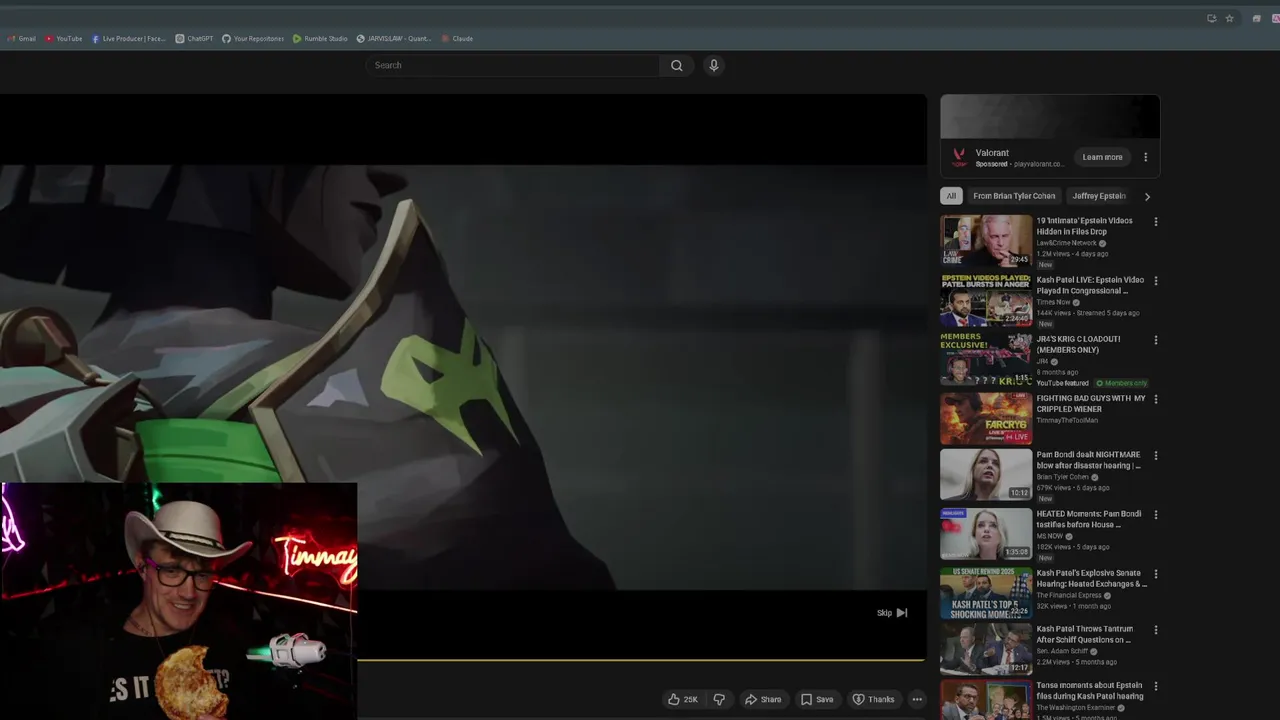This screenshot has width=1280, height=720.
Task: Click Learn more on Valorant ad
Action: (1102, 157)
